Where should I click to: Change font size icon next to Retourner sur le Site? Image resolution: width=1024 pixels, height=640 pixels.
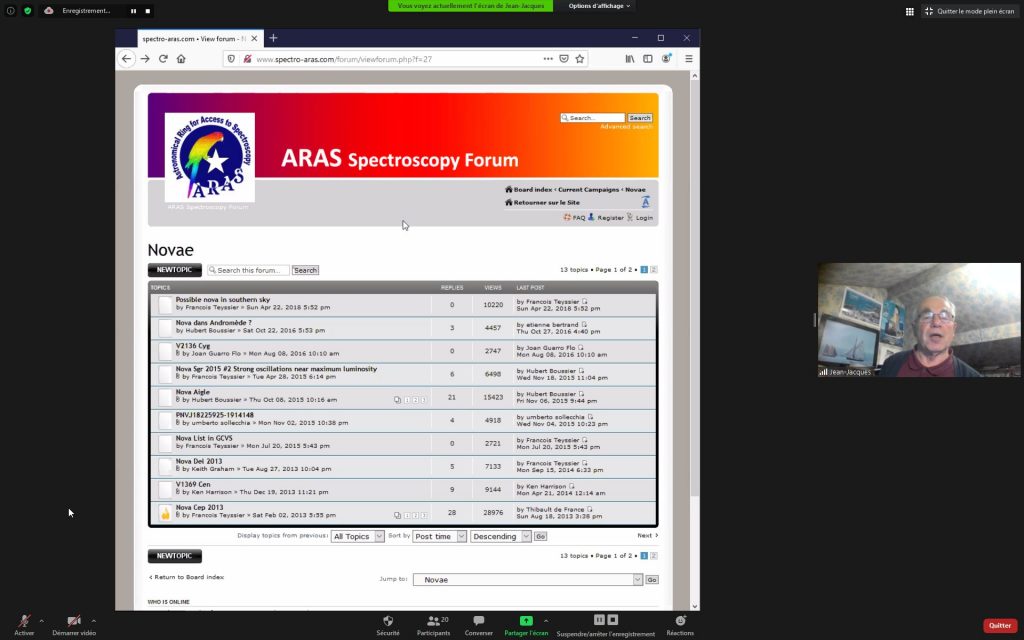click(645, 202)
